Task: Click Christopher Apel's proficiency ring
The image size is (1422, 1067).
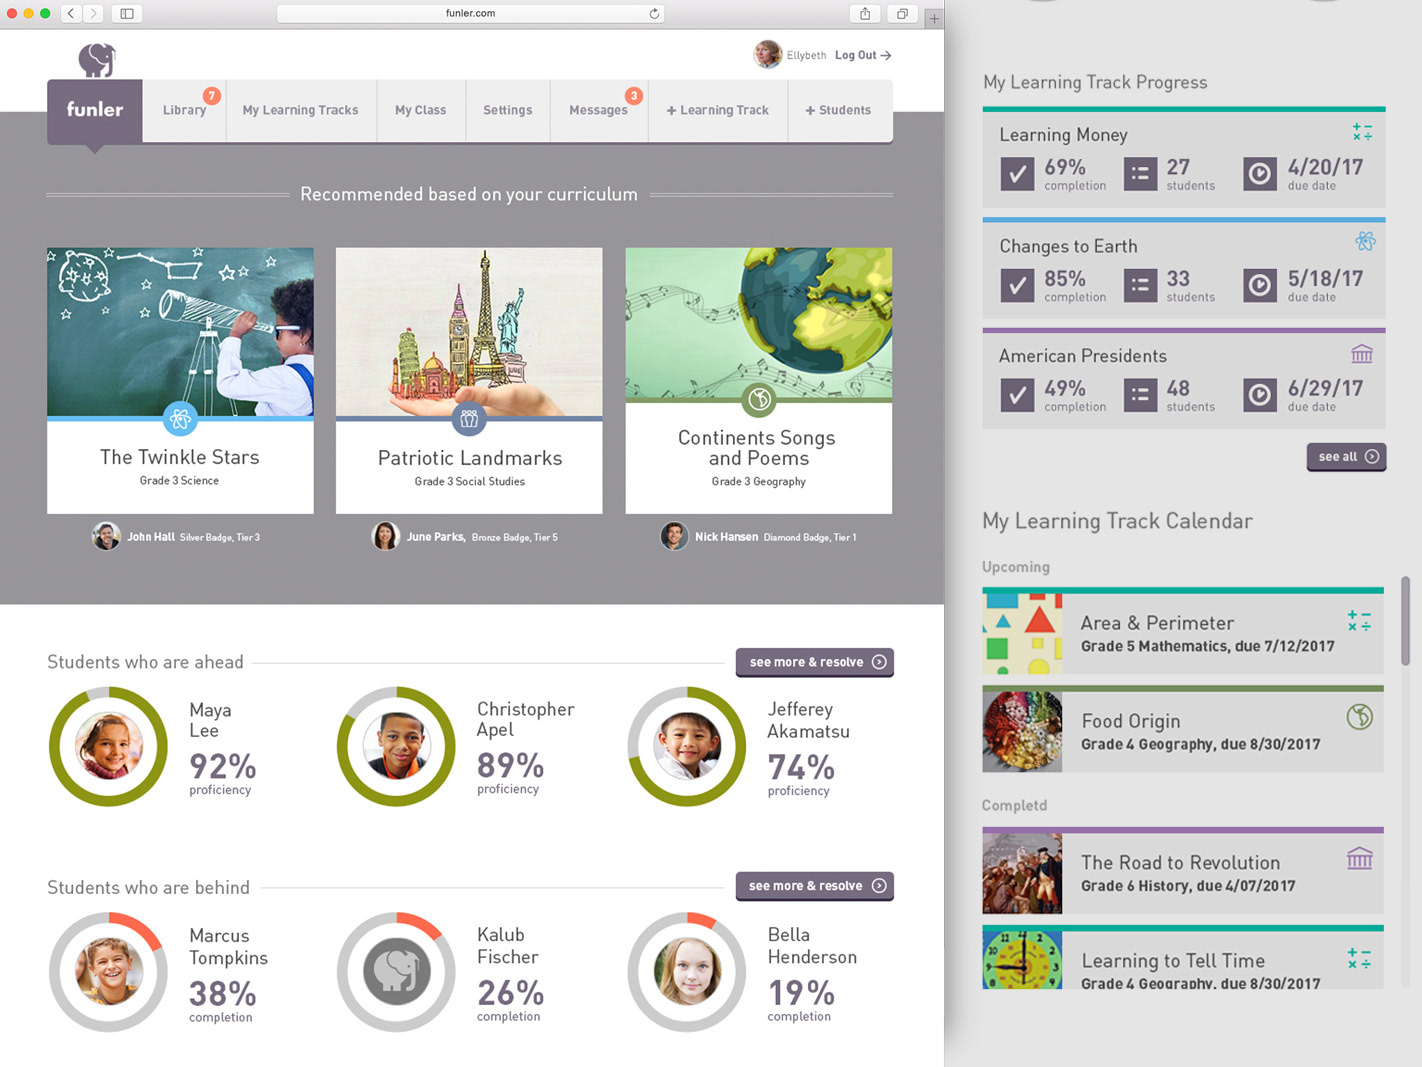Action: (396, 746)
